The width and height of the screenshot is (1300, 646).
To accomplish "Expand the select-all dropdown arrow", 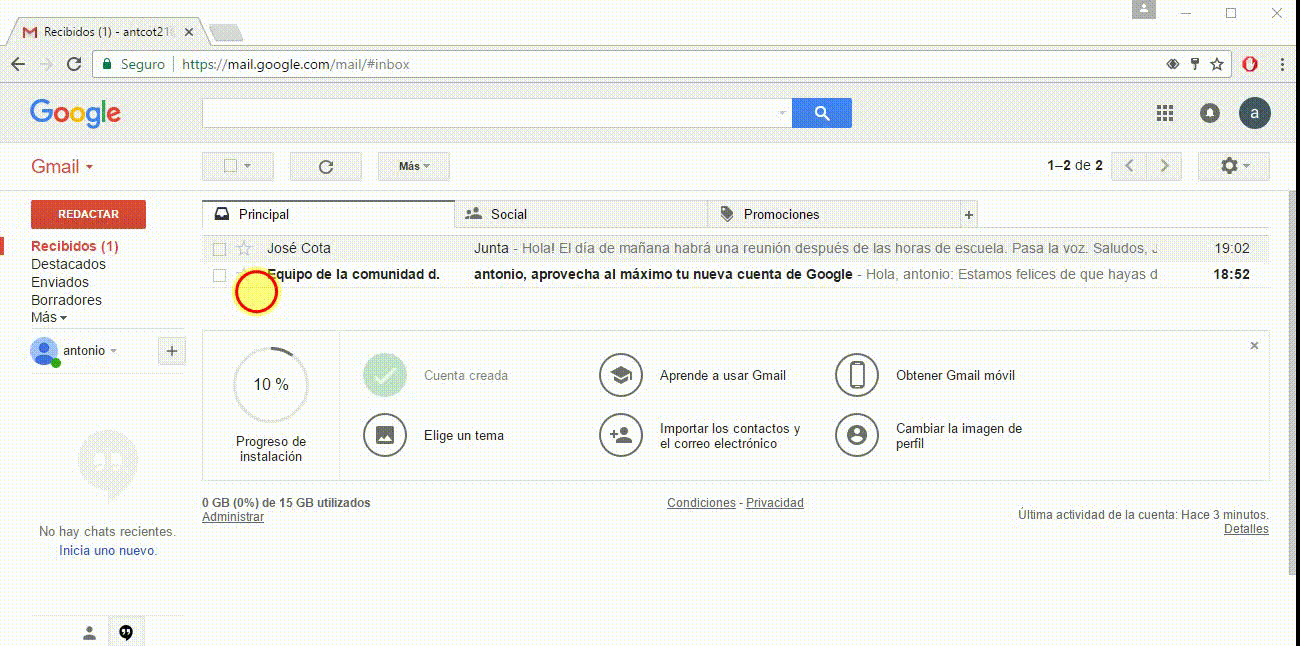I will (x=247, y=167).
